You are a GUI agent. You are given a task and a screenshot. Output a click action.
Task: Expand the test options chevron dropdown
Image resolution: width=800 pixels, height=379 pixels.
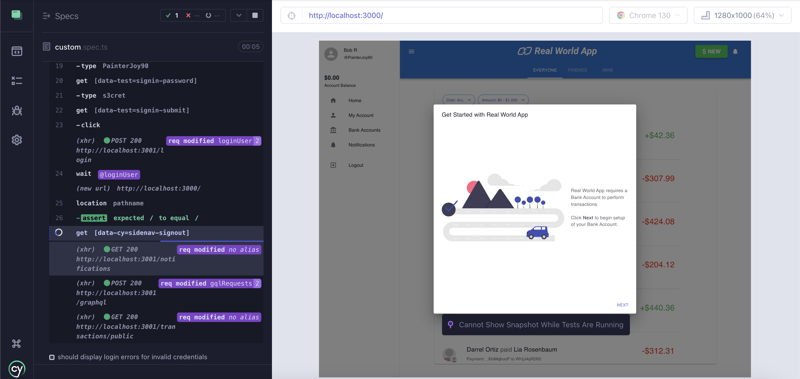click(x=238, y=15)
